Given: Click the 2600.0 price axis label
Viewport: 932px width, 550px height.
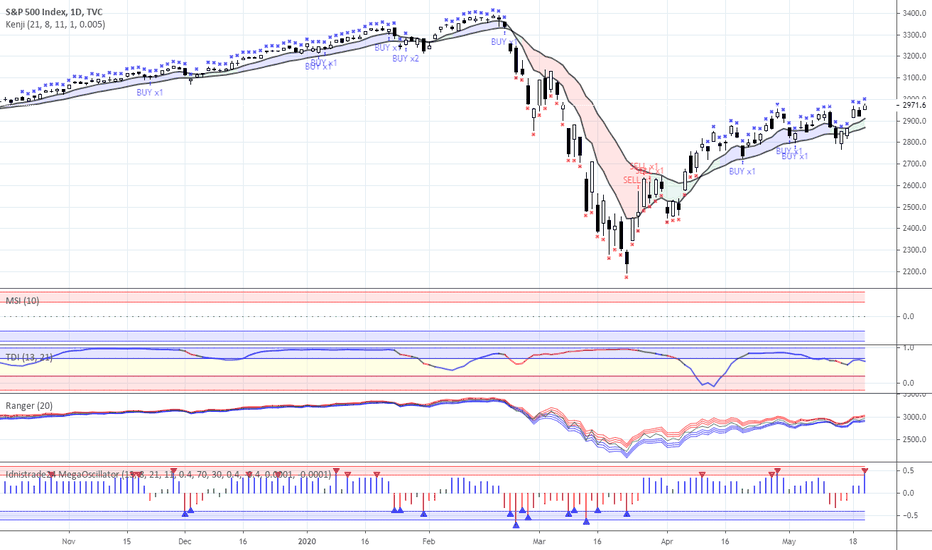Looking at the screenshot, I should [x=914, y=185].
